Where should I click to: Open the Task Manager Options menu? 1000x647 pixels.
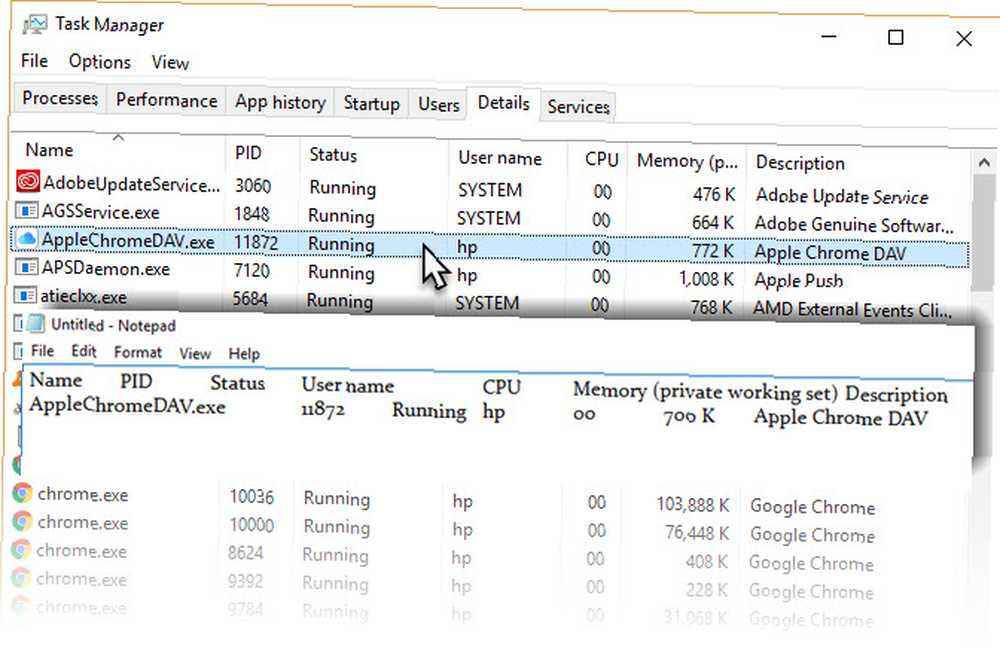99,61
